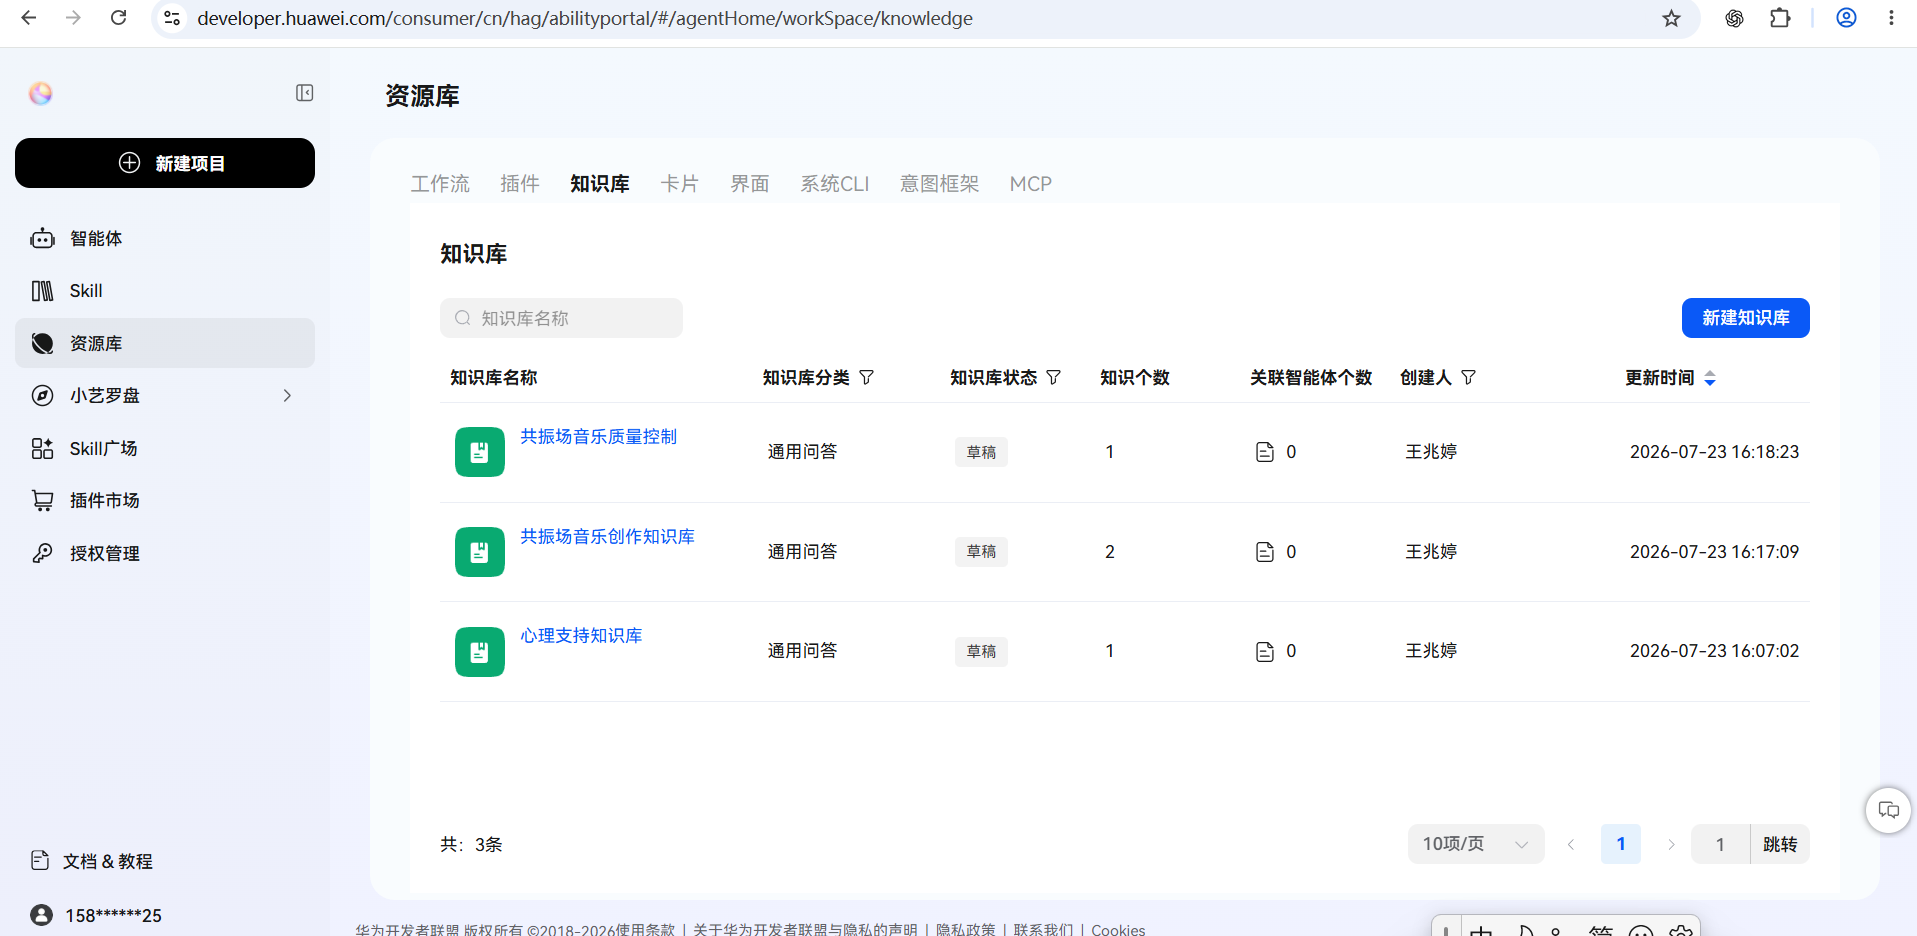This screenshot has height=936, width=1917.
Task: Open 插件市场 in the sidebar
Action: click(165, 501)
